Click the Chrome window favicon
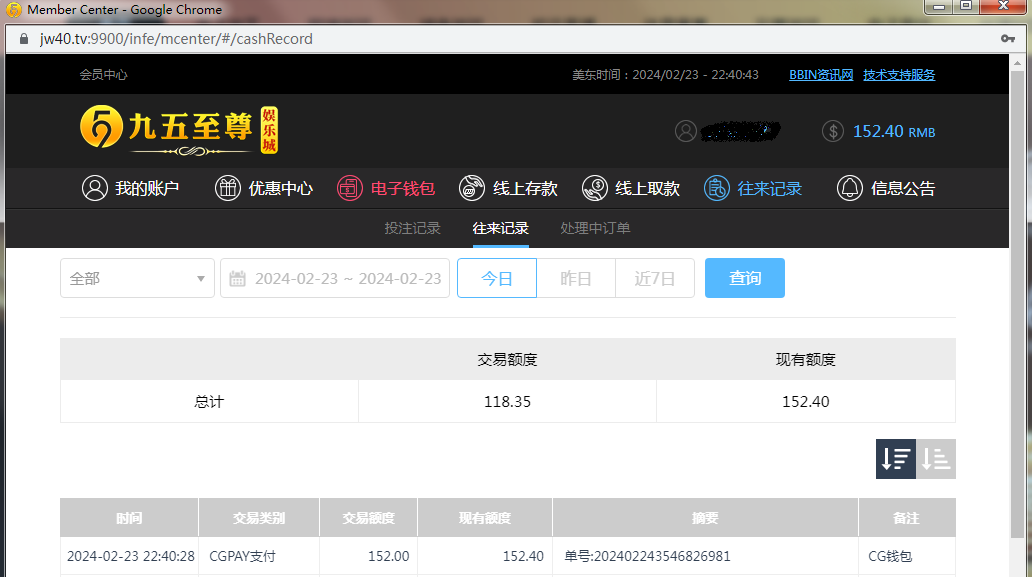Viewport: 1032px width, 577px height. (13, 10)
